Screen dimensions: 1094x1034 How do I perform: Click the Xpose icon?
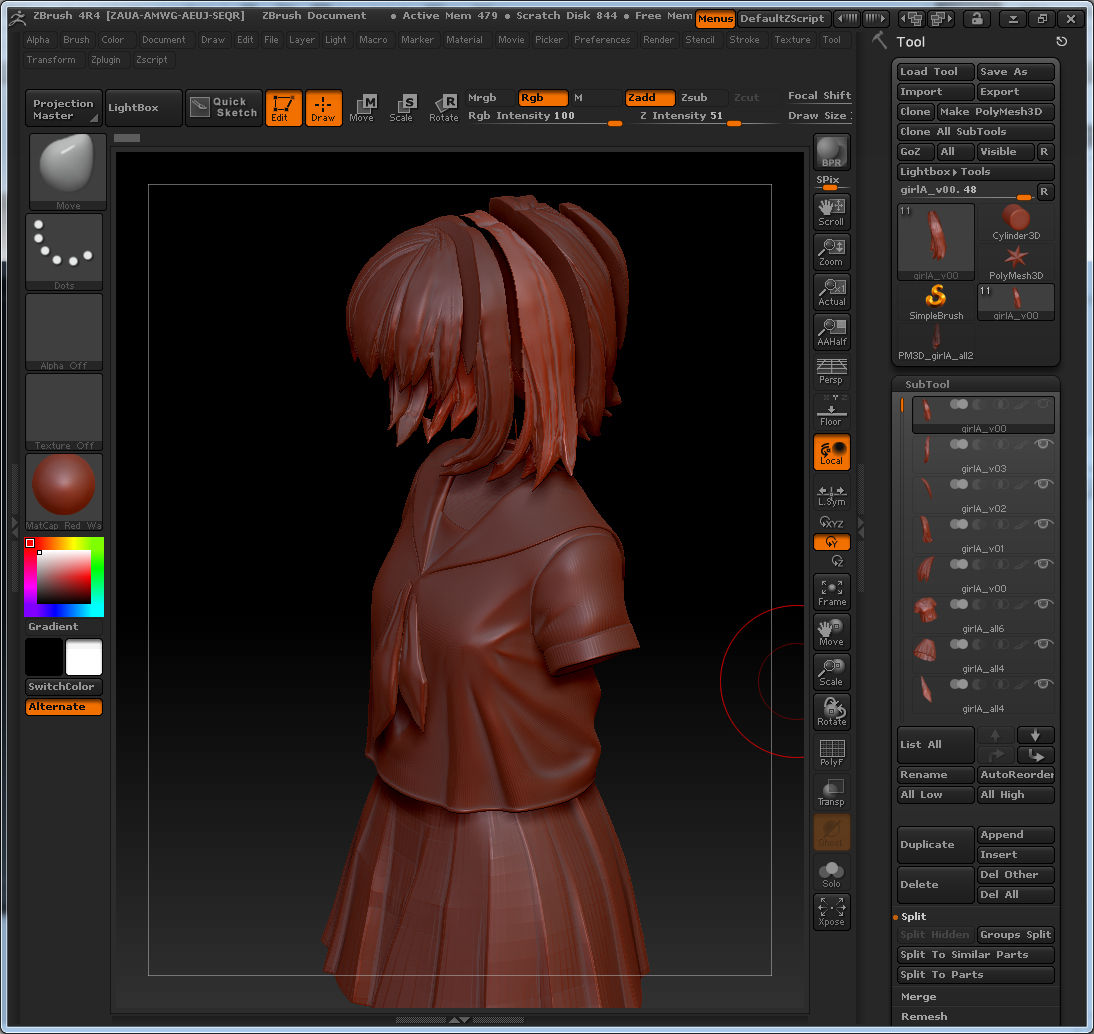831,911
